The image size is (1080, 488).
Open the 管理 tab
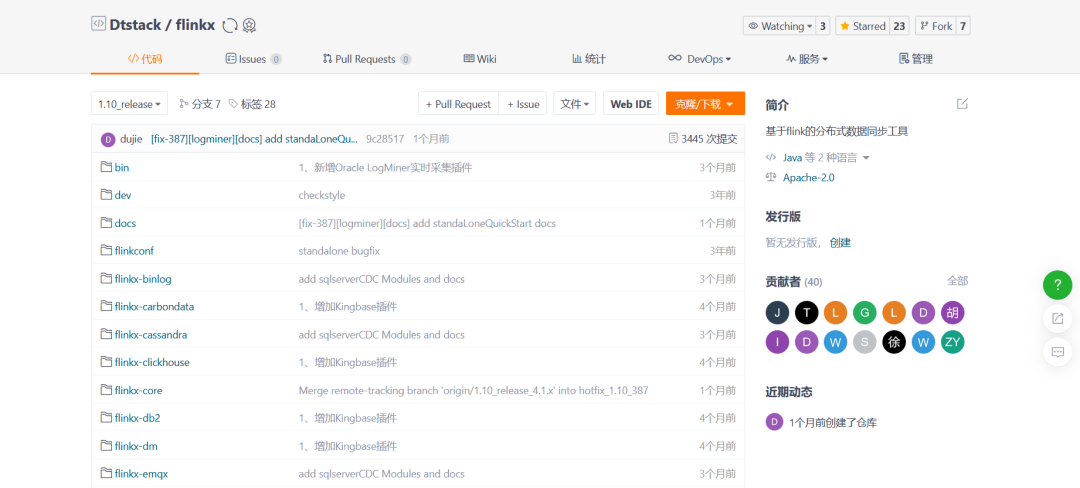click(916, 59)
